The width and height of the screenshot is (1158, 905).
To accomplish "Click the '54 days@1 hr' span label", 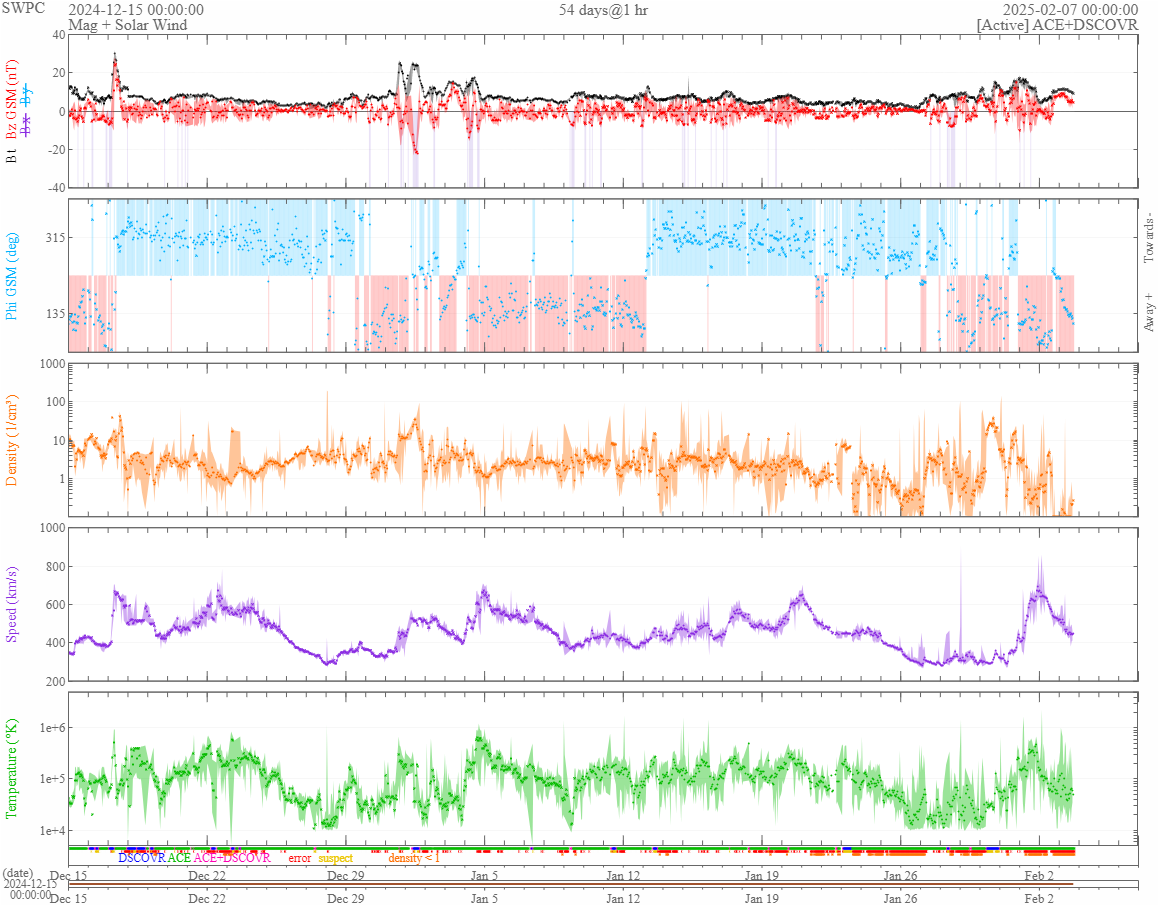I will click(603, 10).
